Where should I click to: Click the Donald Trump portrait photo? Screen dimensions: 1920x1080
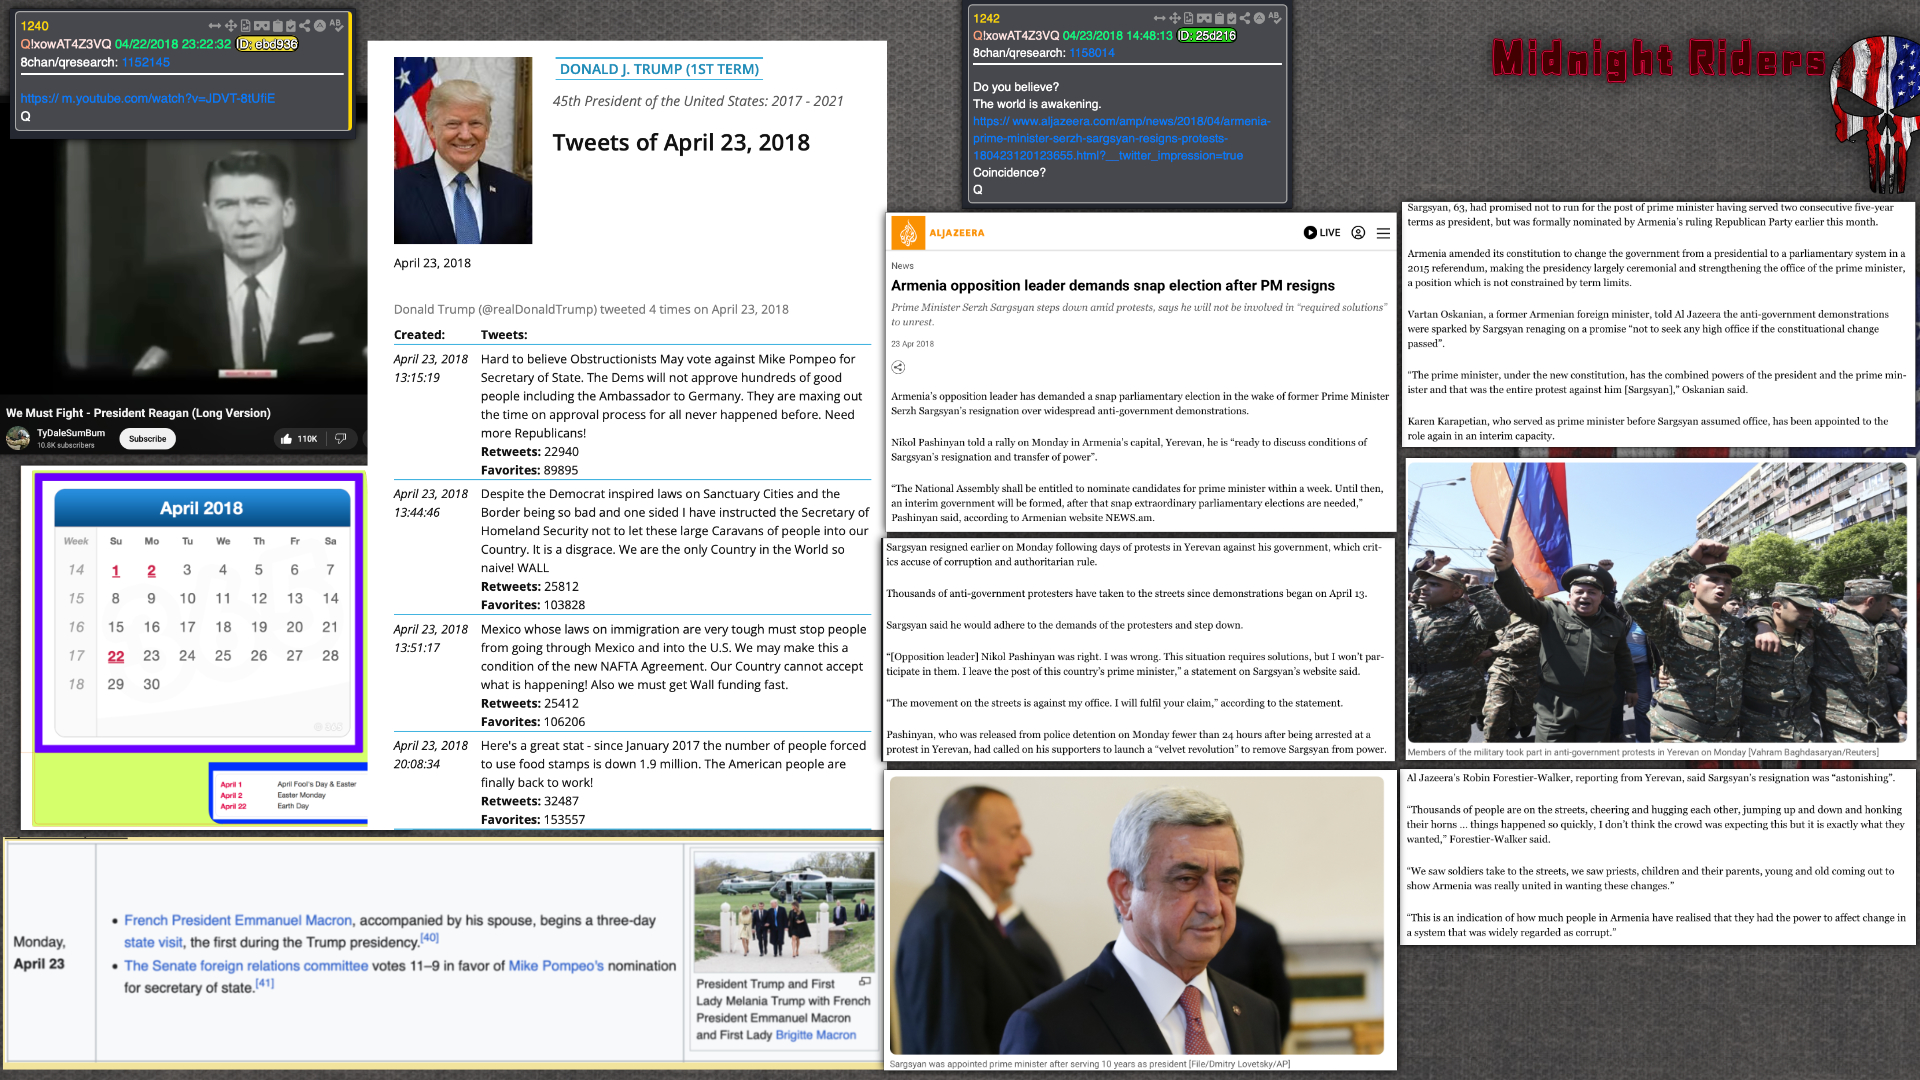click(x=463, y=150)
